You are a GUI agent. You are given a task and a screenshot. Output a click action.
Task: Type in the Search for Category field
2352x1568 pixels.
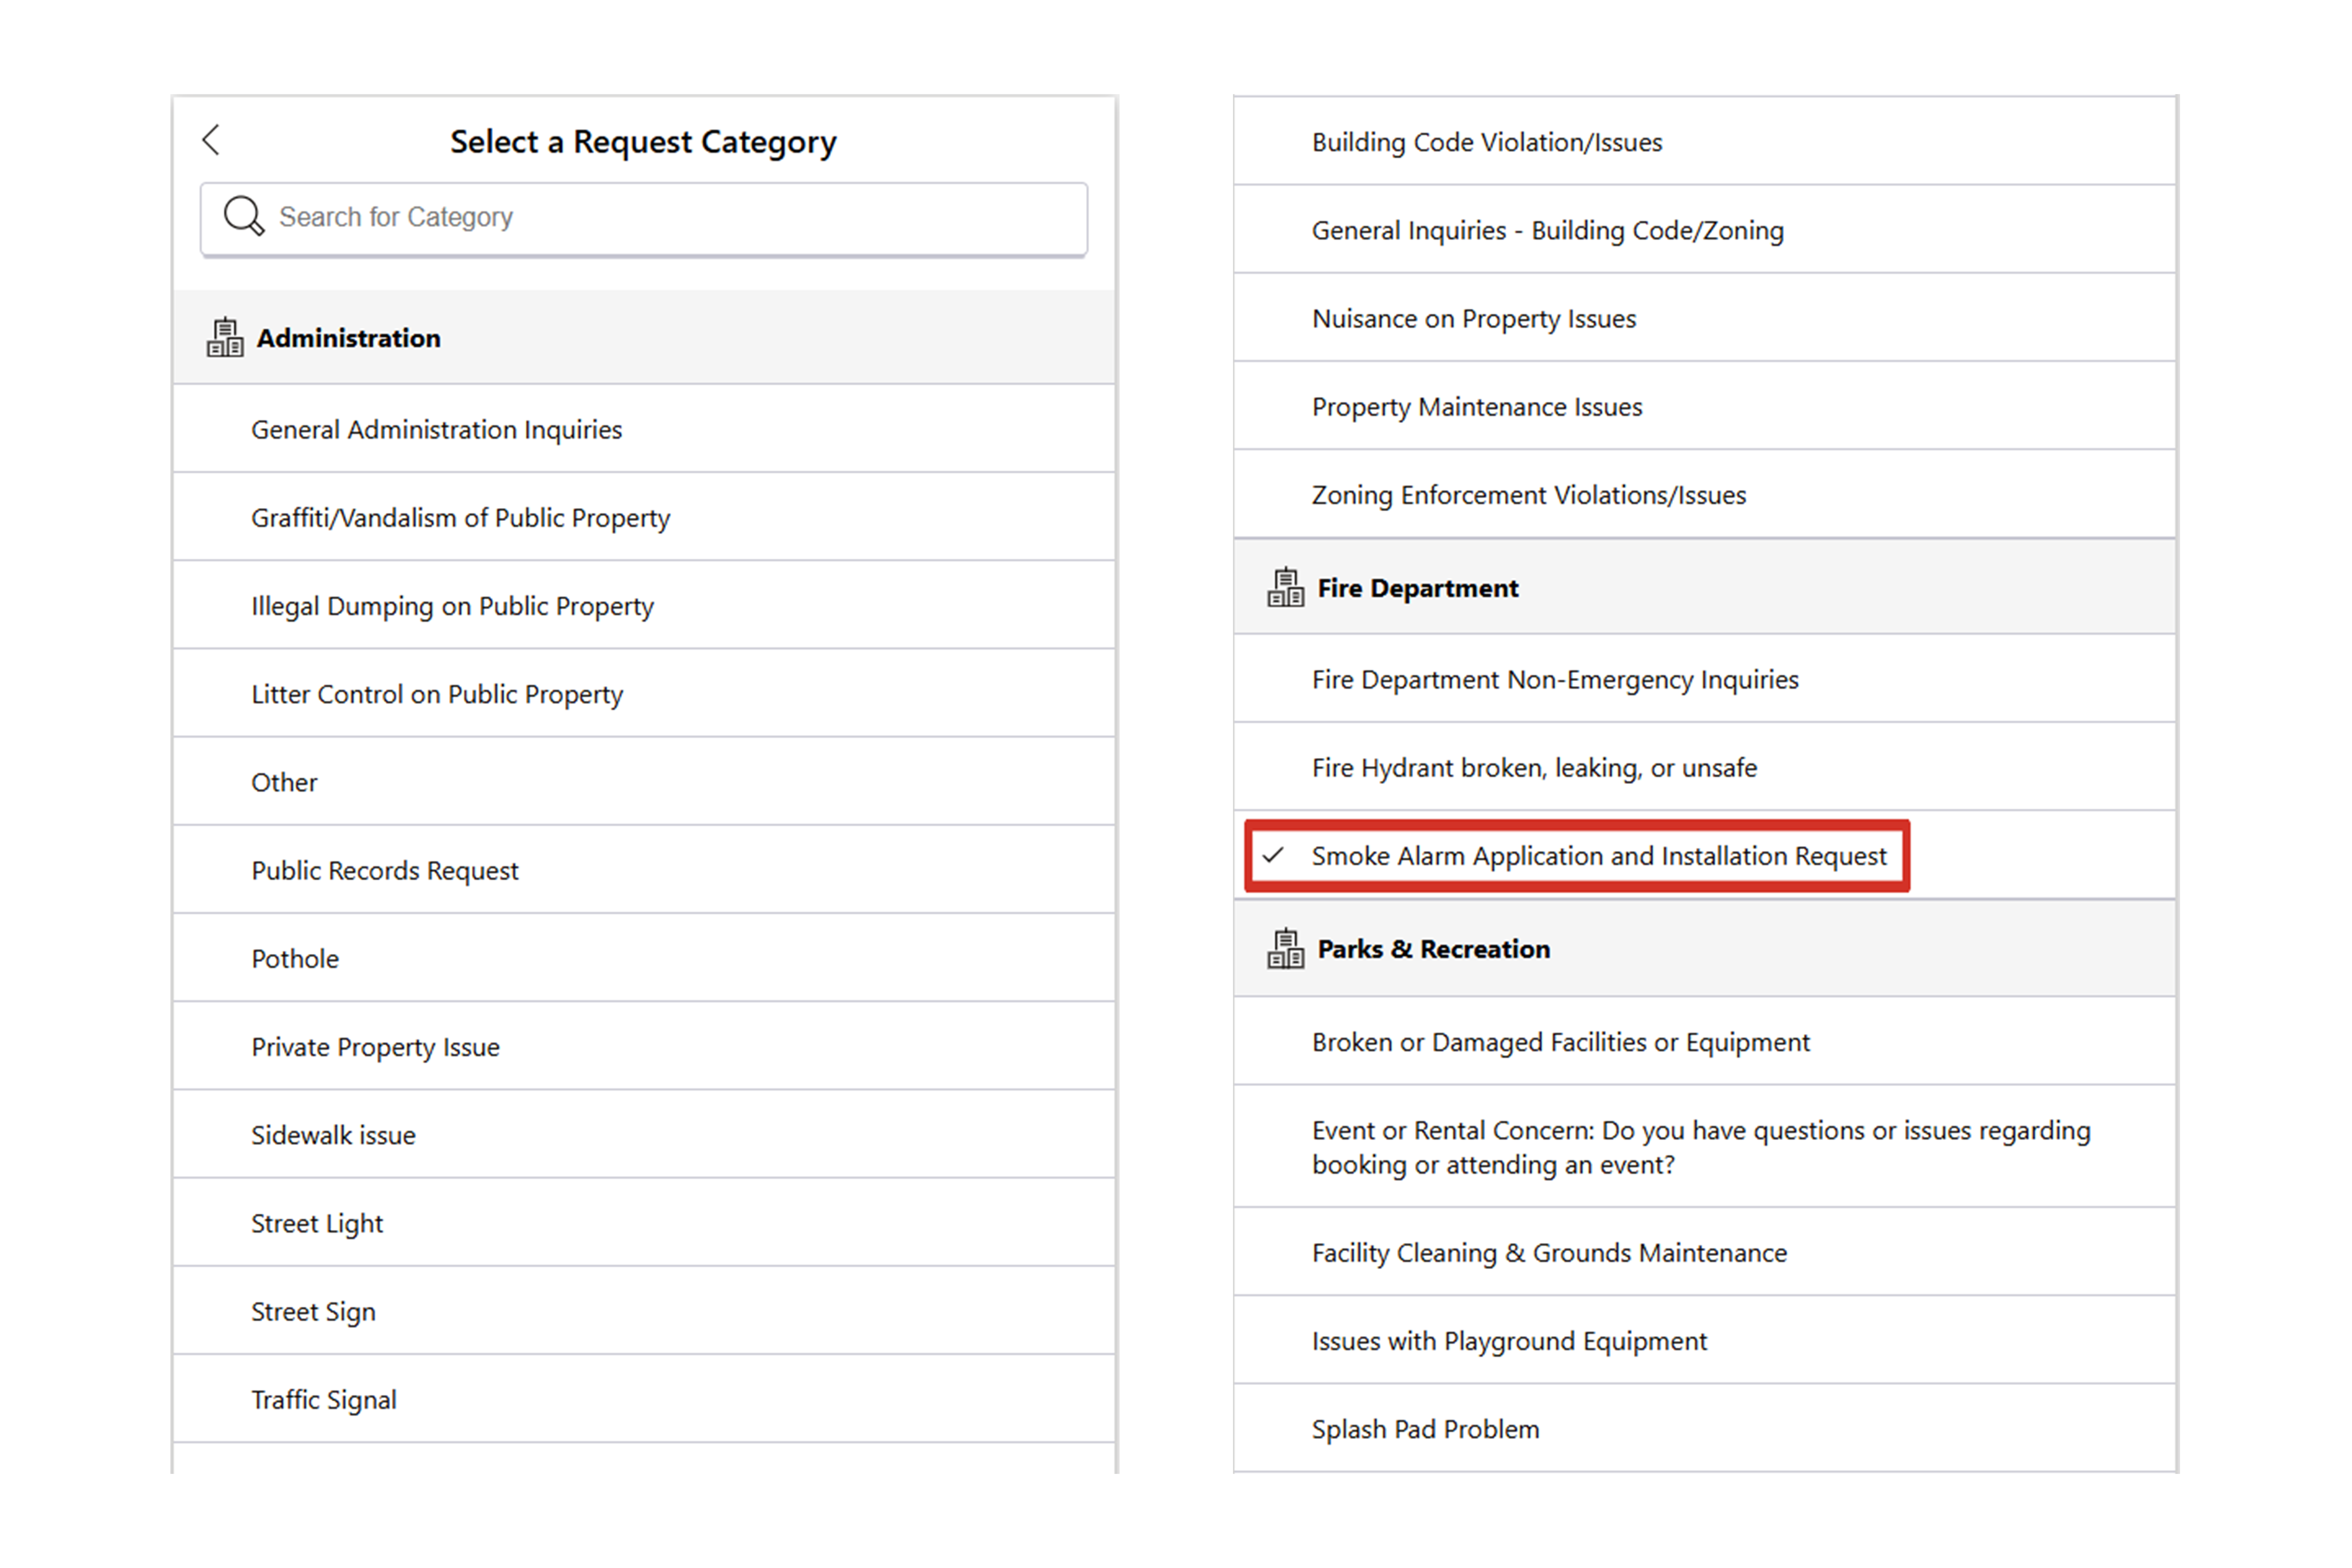(x=660, y=217)
